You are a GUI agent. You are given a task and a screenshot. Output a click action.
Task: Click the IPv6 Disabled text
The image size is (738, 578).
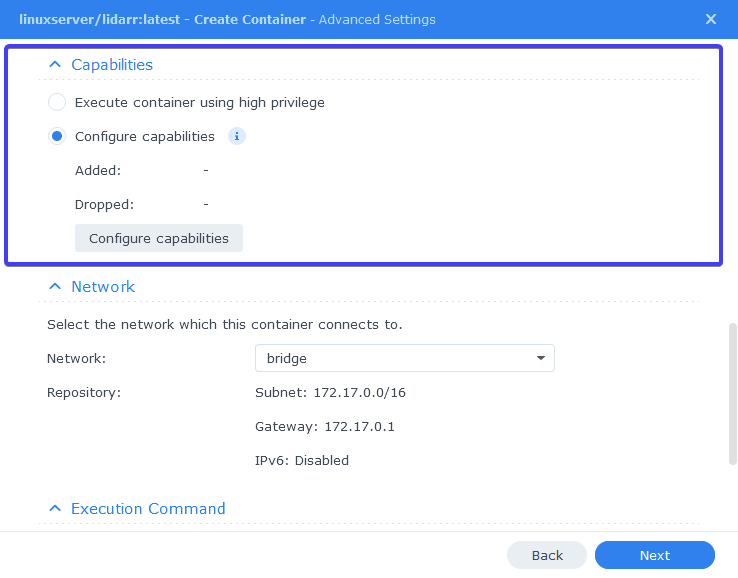302,460
